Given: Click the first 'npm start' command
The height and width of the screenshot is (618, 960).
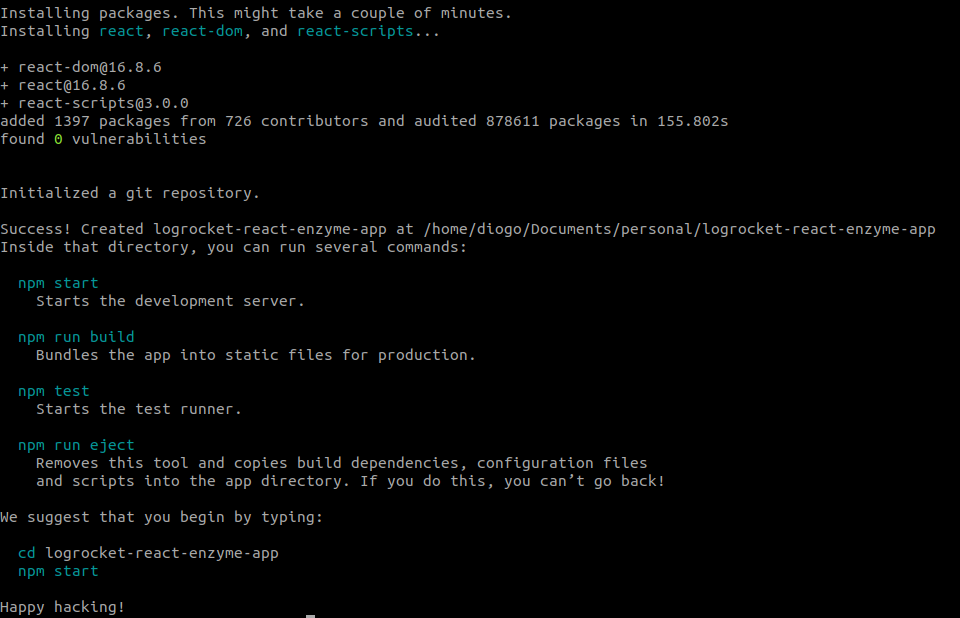Looking at the screenshot, I should click(x=58, y=283).
